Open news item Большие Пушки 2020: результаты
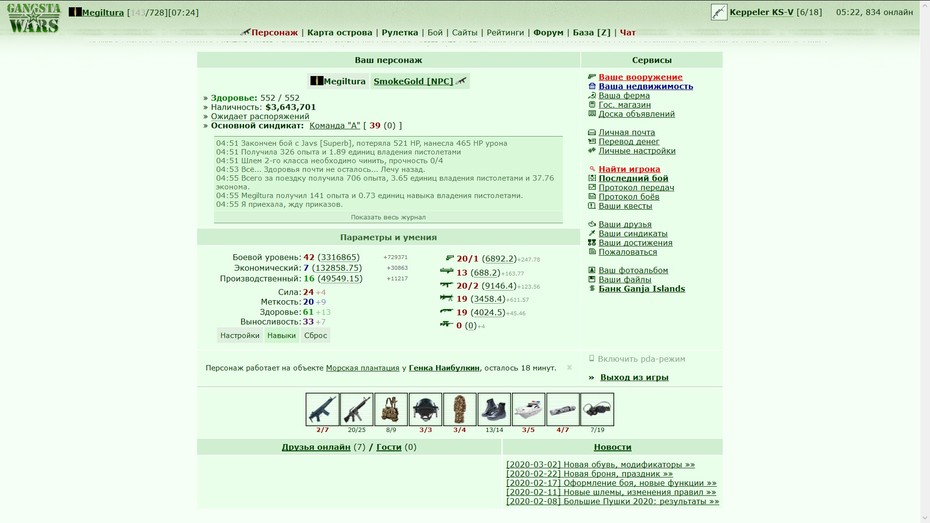 pos(612,501)
